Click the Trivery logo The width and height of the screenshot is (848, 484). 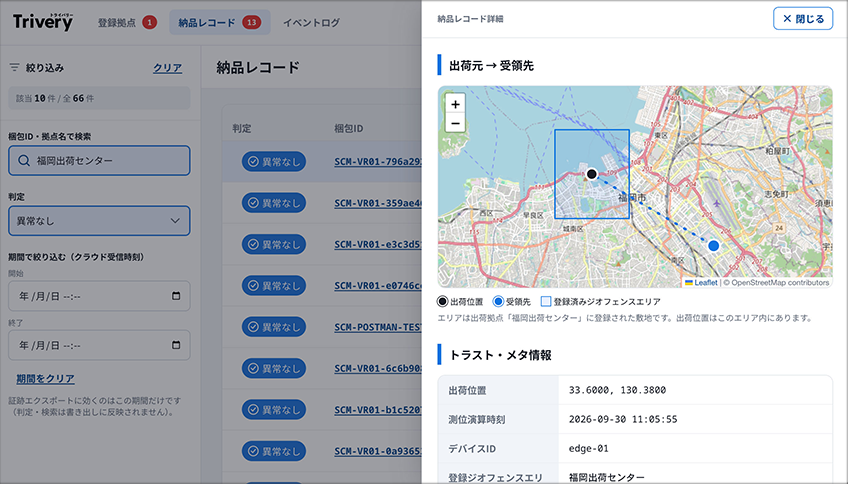pyautogui.click(x=43, y=22)
